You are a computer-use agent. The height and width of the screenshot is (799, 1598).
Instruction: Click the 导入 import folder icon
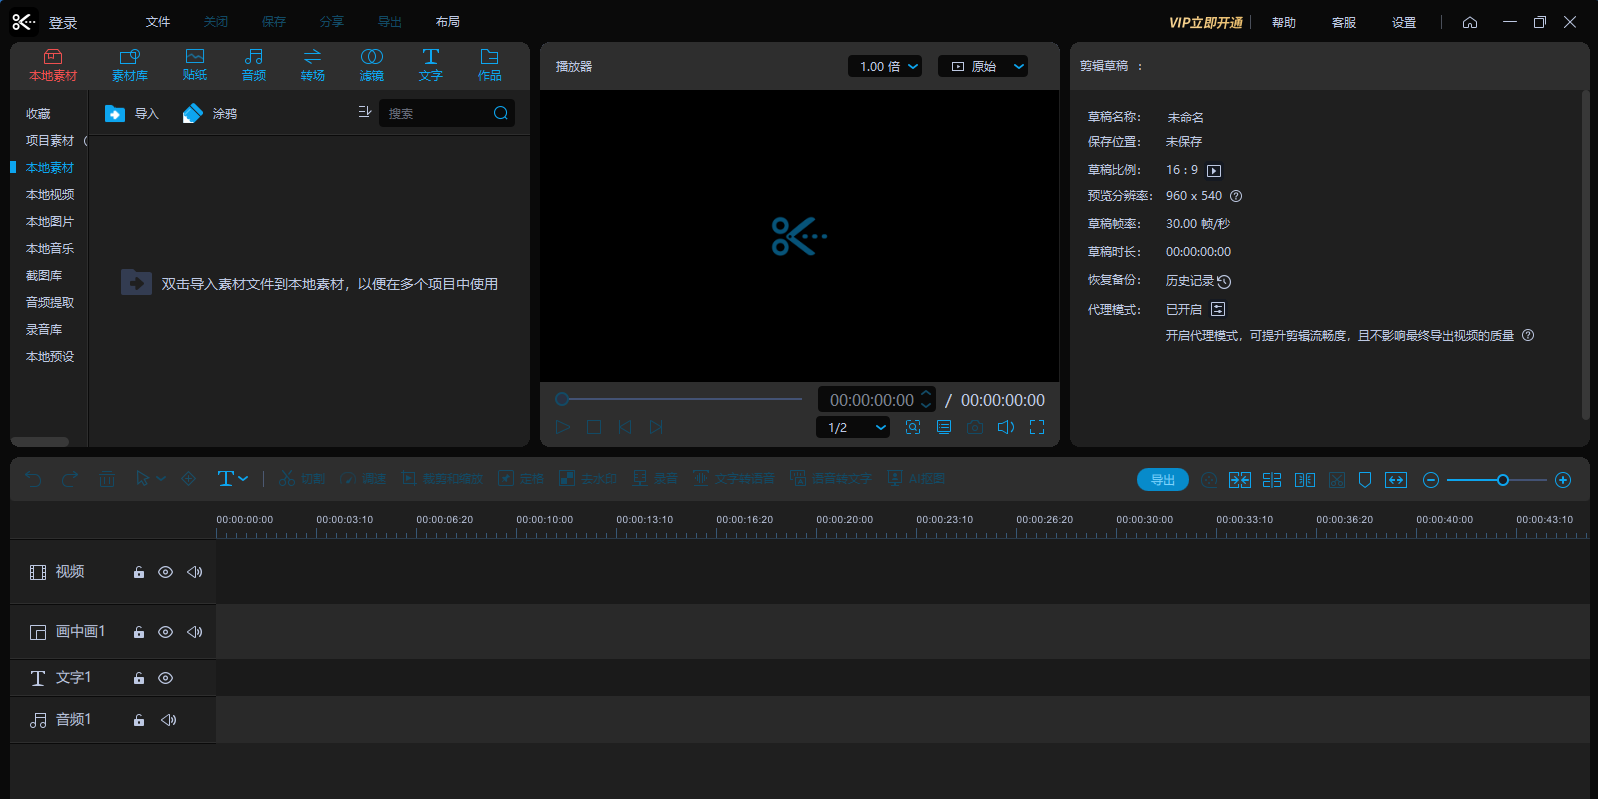pyautogui.click(x=115, y=114)
